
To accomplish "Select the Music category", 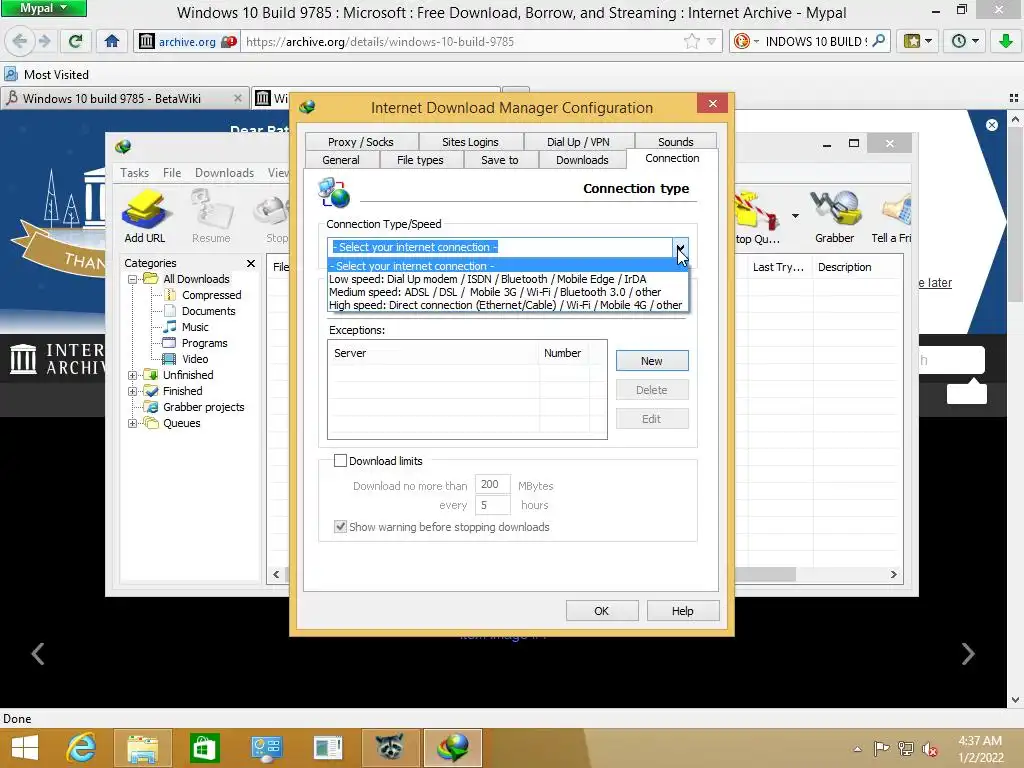I will click(195, 327).
